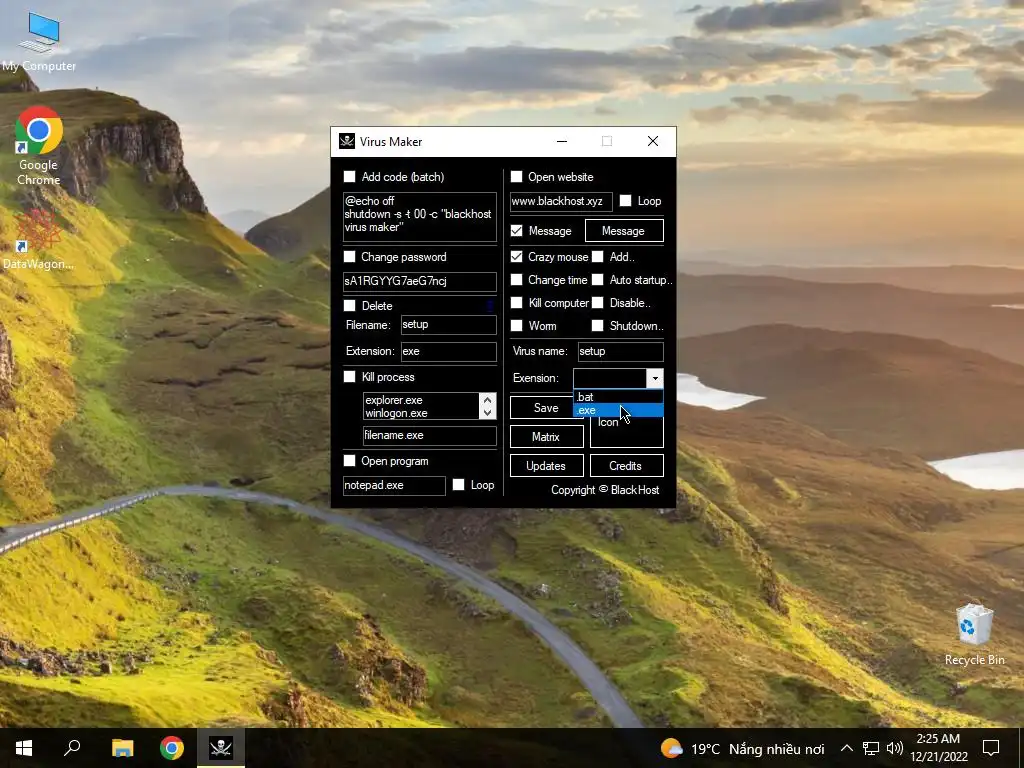Enable the Open website checkbox
Image resolution: width=1024 pixels, height=768 pixels.
tap(517, 176)
